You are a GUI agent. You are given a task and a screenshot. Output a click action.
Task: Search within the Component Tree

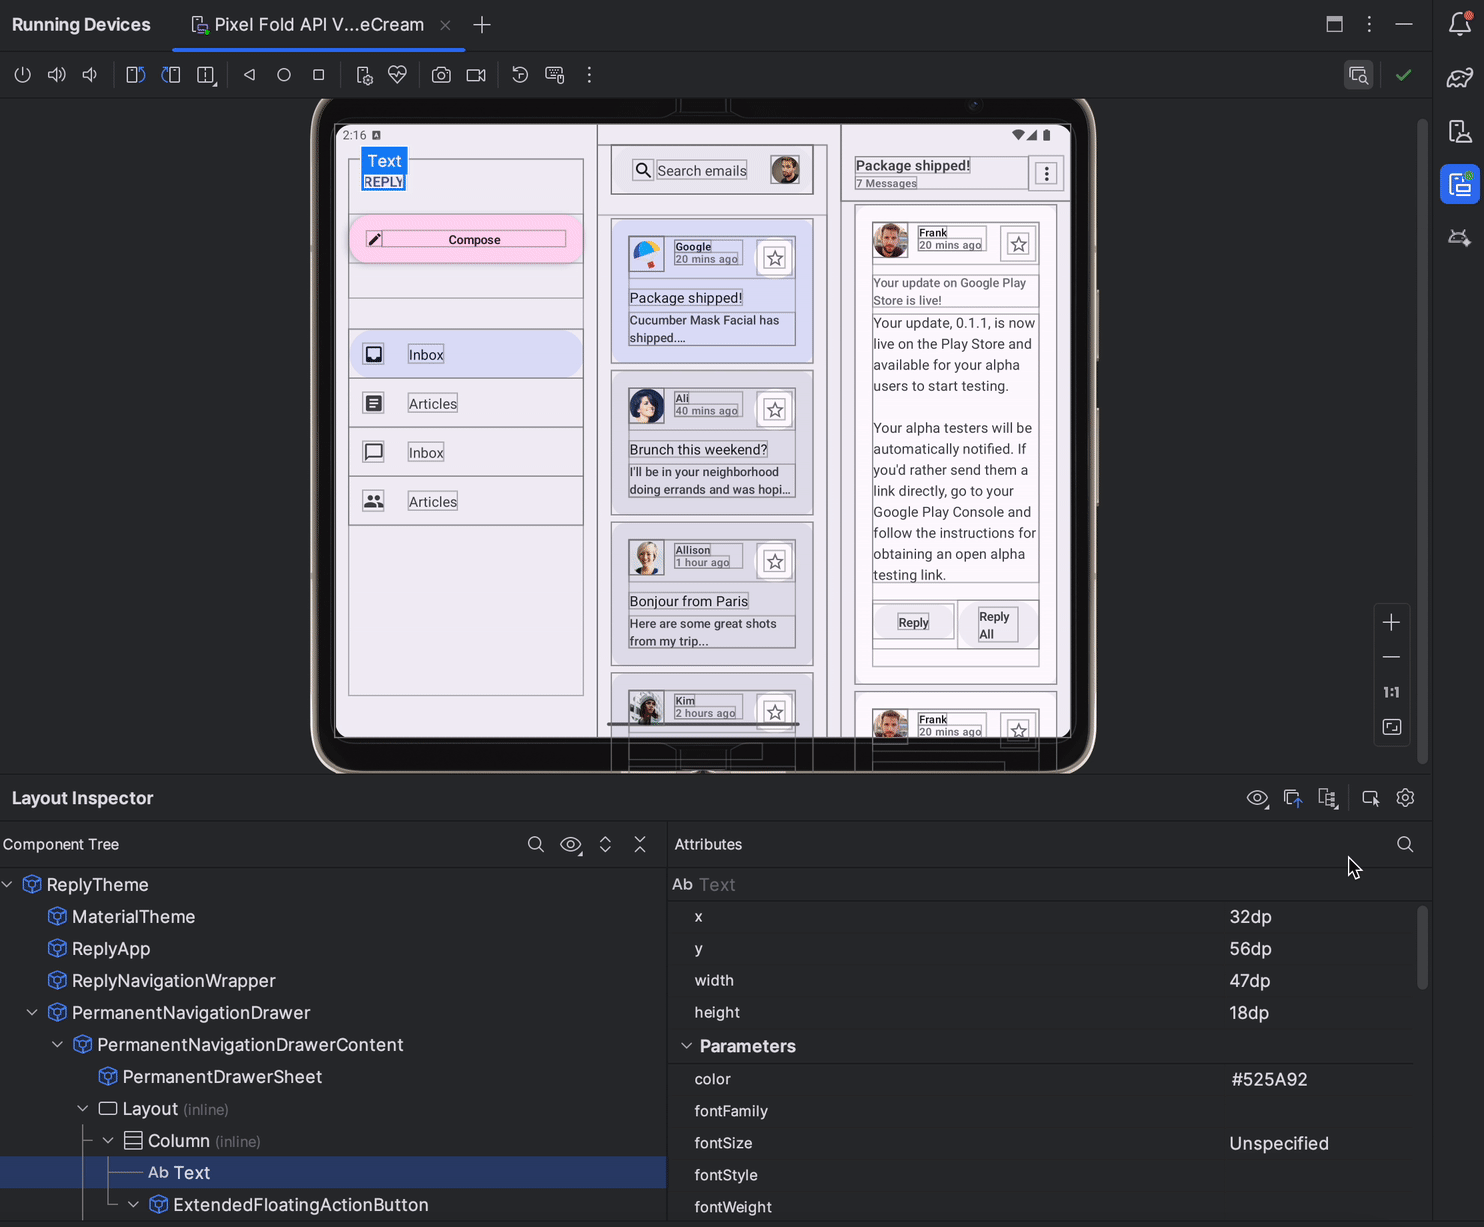(536, 844)
